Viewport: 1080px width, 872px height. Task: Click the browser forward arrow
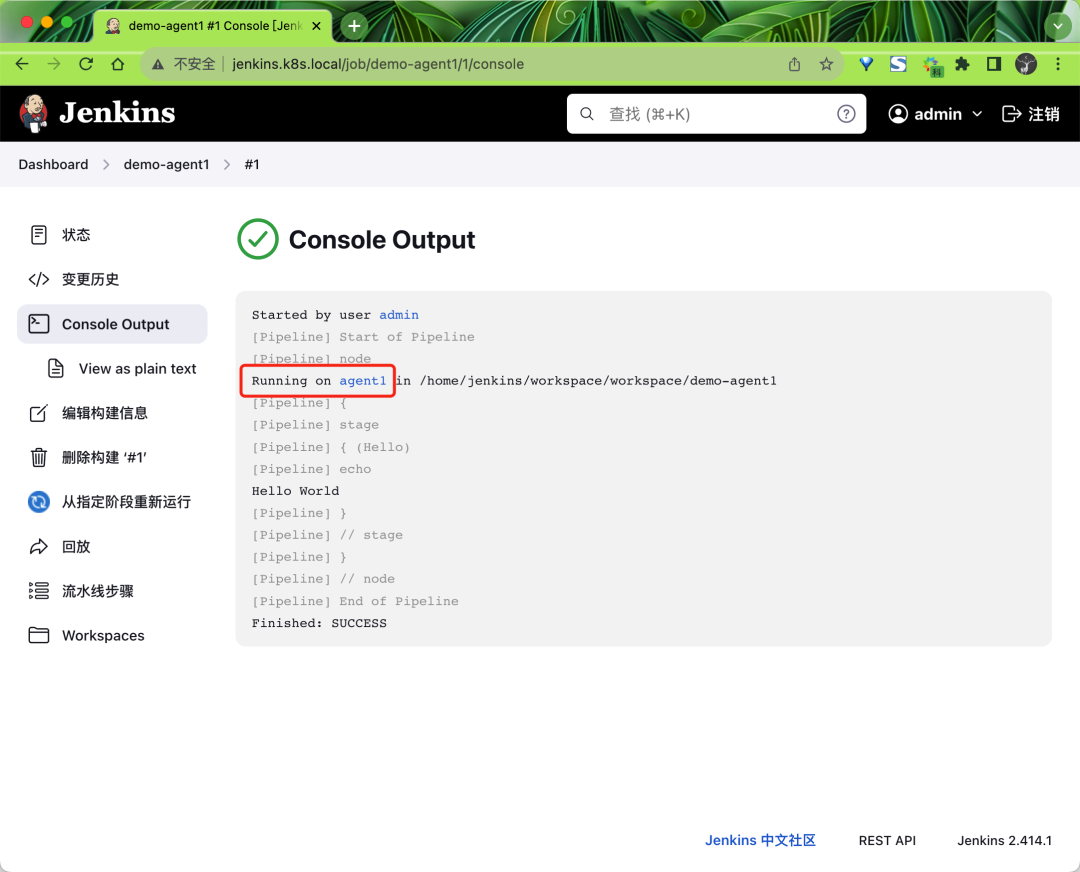(x=54, y=64)
